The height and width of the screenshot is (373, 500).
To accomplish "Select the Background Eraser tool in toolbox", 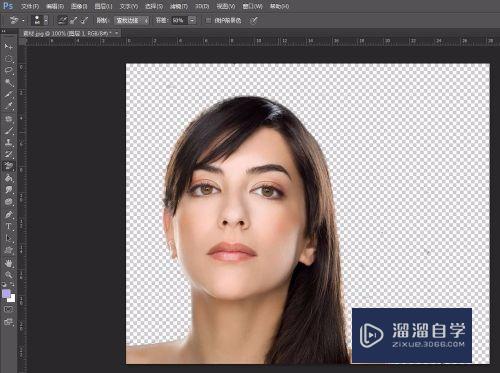I will pos(9,166).
